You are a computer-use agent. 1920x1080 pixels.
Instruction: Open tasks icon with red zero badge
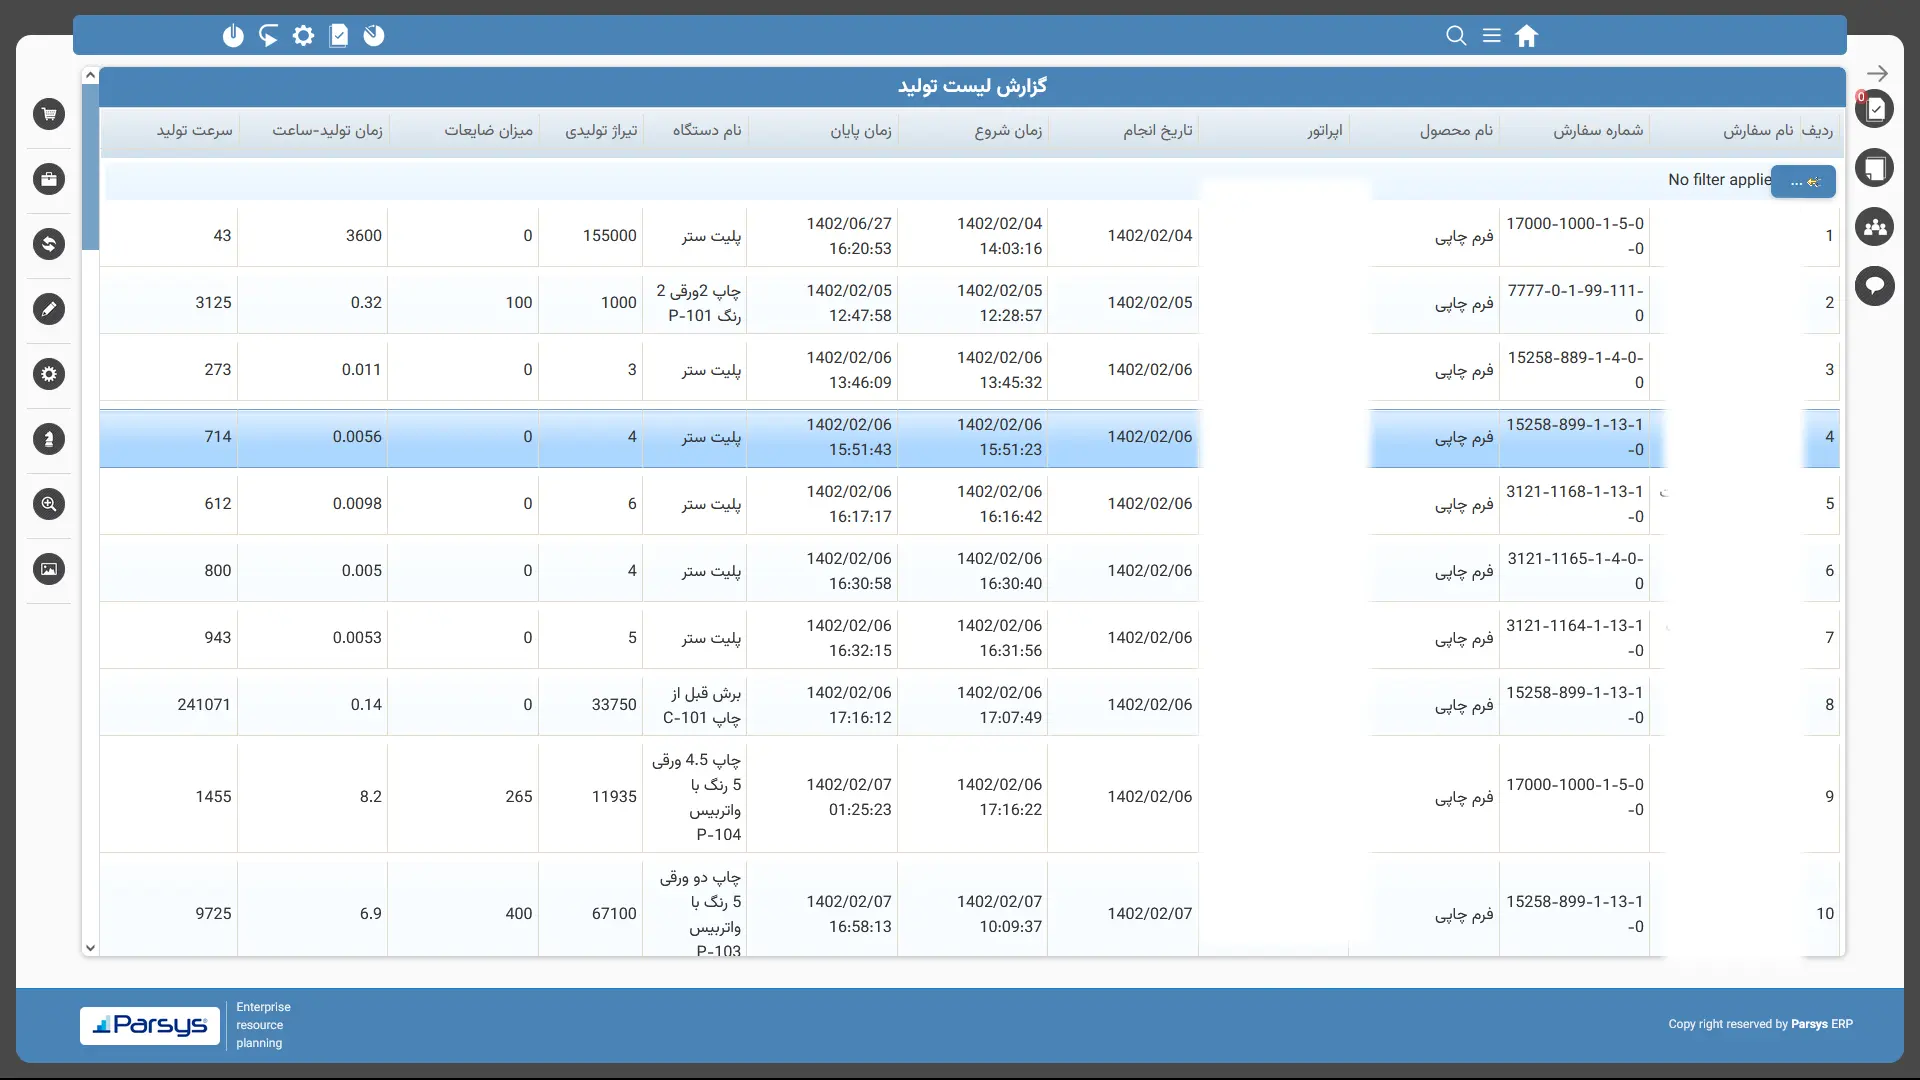[x=1875, y=109]
